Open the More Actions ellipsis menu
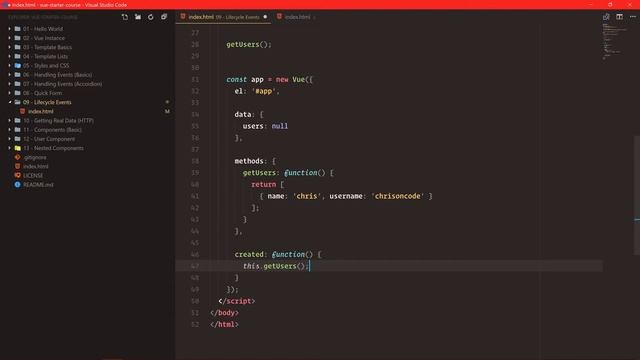Image resolution: width=640 pixels, height=360 pixels. pos(633,17)
